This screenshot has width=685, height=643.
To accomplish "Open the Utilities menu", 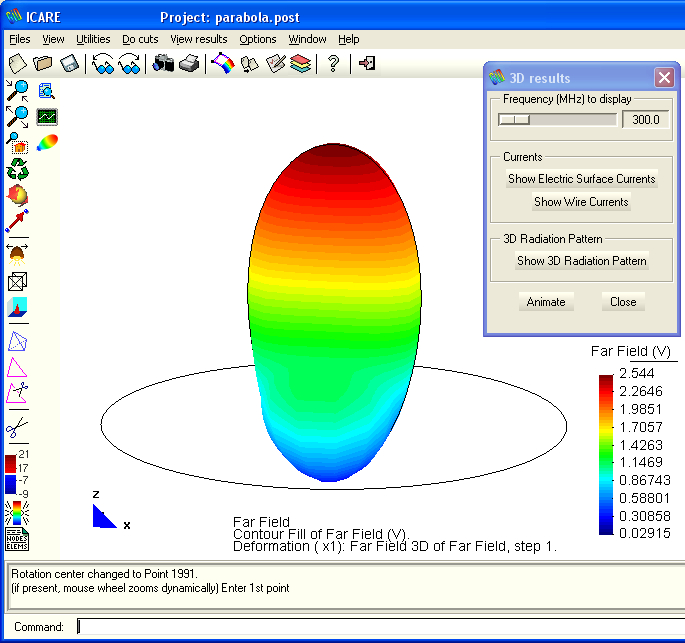I will pos(93,39).
